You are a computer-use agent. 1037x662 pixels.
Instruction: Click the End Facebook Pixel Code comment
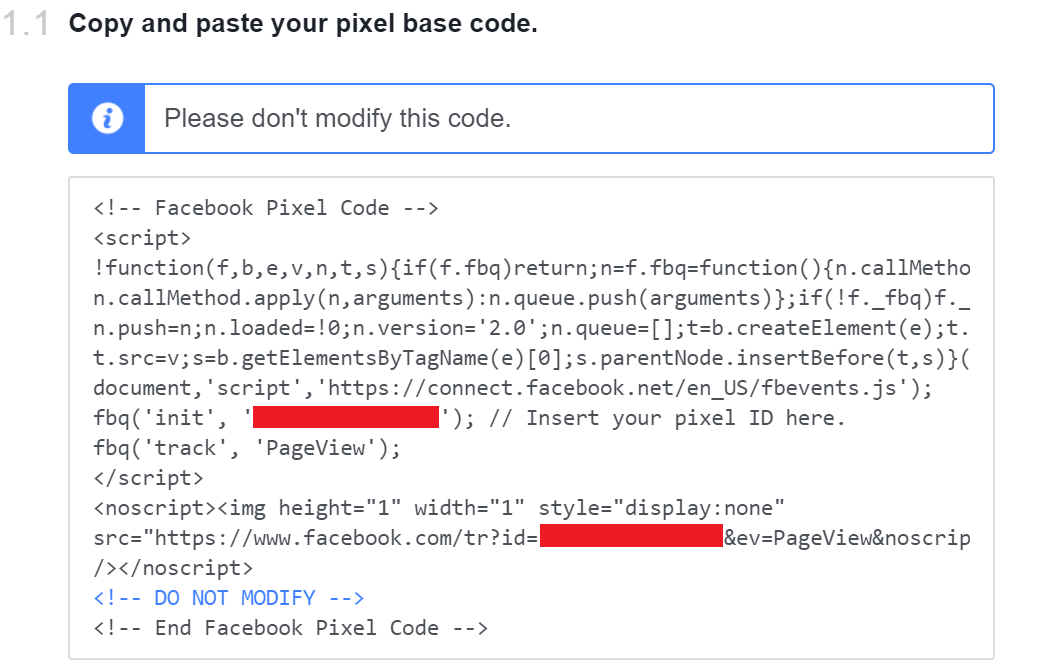point(290,628)
